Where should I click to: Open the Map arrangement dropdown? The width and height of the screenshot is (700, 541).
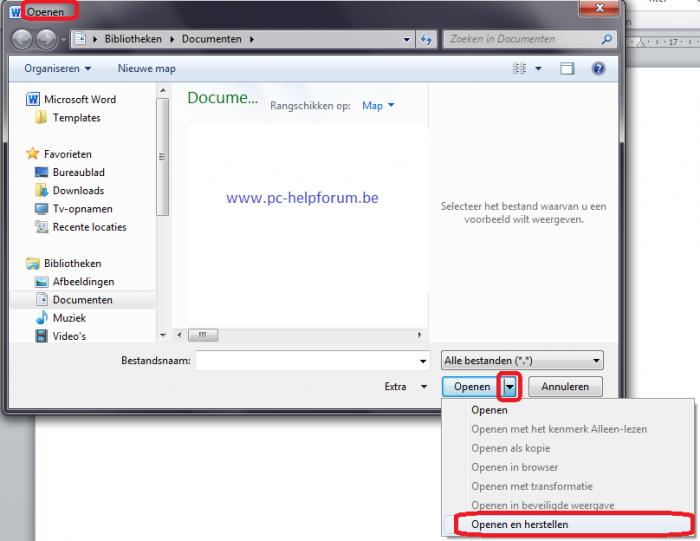[x=378, y=106]
